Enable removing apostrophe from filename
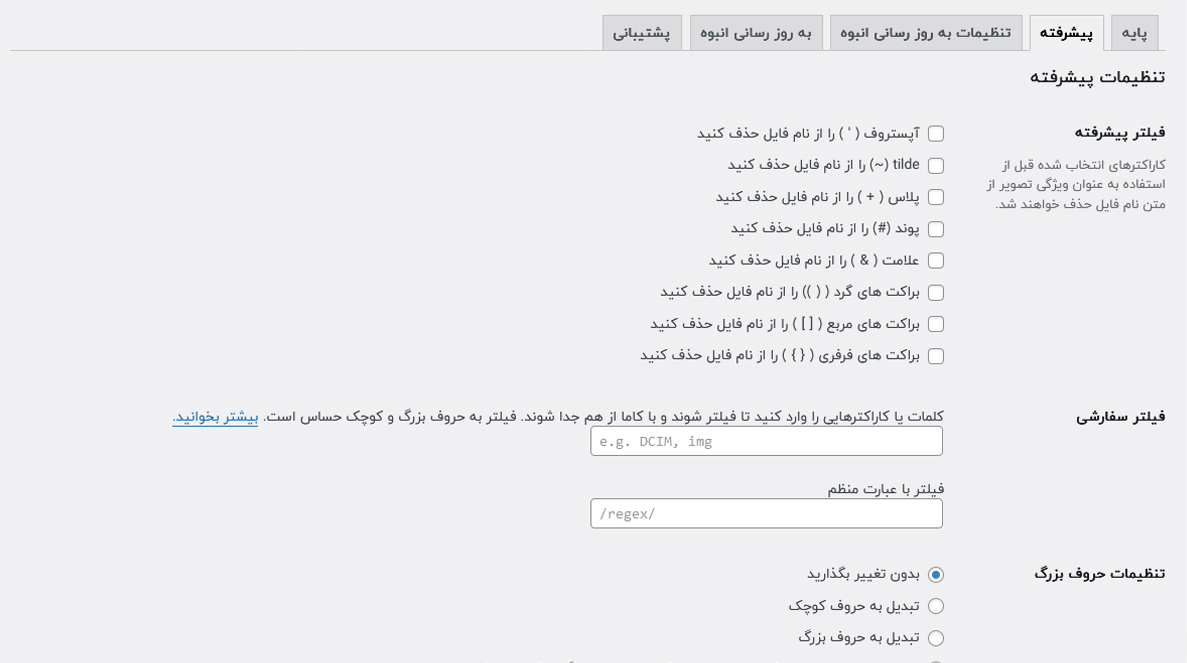The image size is (1187, 663). pos(936,134)
